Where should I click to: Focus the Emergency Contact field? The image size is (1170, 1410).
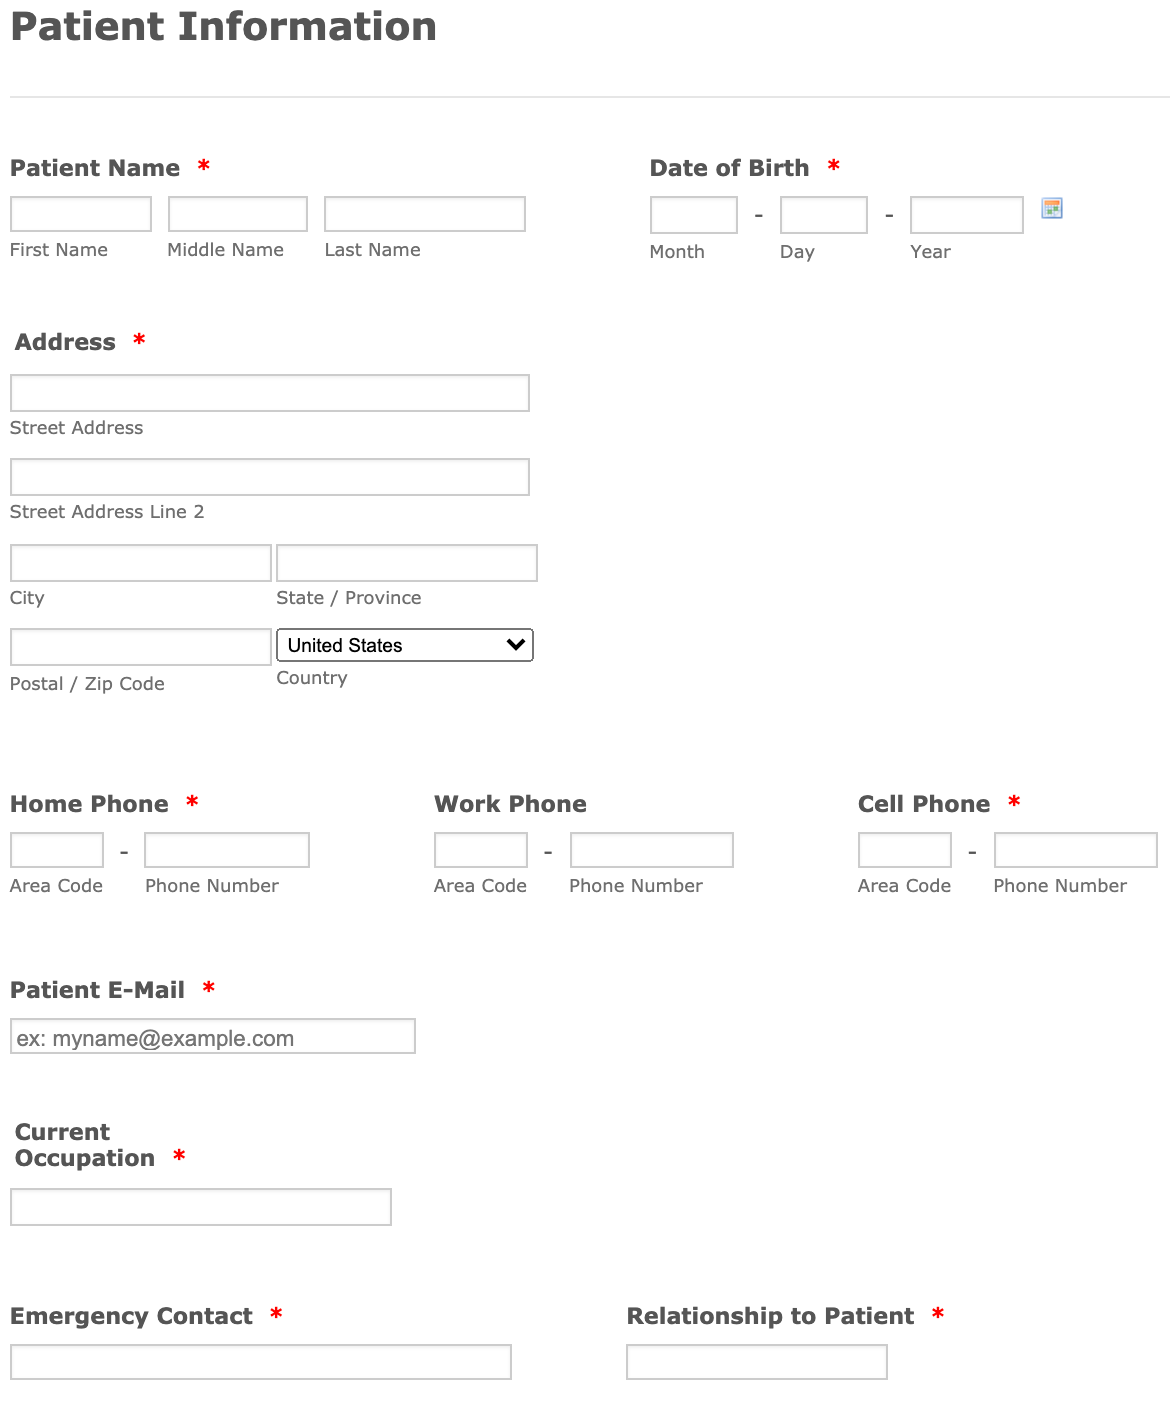(260, 1362)
